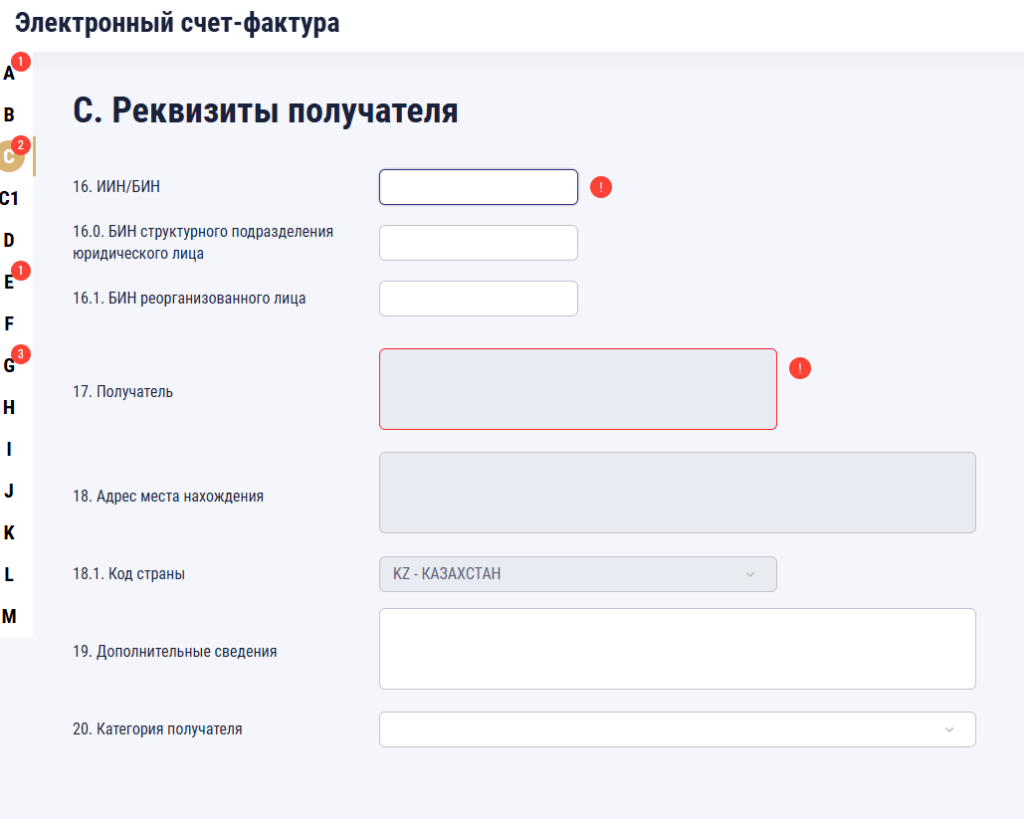Screen dimensions: 1024x819
Task: Open section A in sidebar
Action: [x=10, y=73]
